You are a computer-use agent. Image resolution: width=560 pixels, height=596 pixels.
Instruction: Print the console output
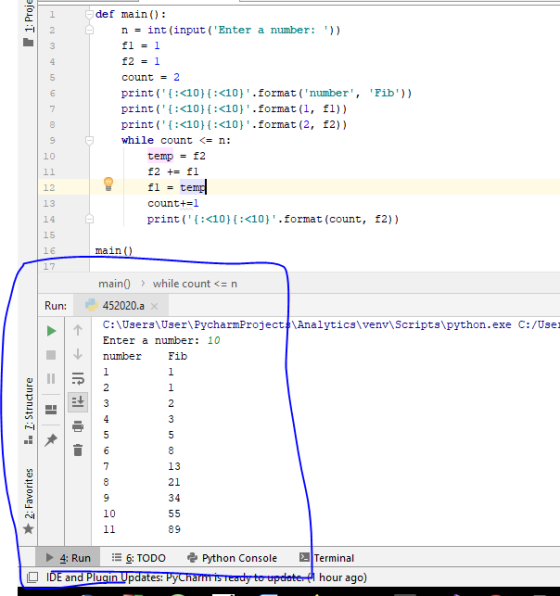[78, 426]
